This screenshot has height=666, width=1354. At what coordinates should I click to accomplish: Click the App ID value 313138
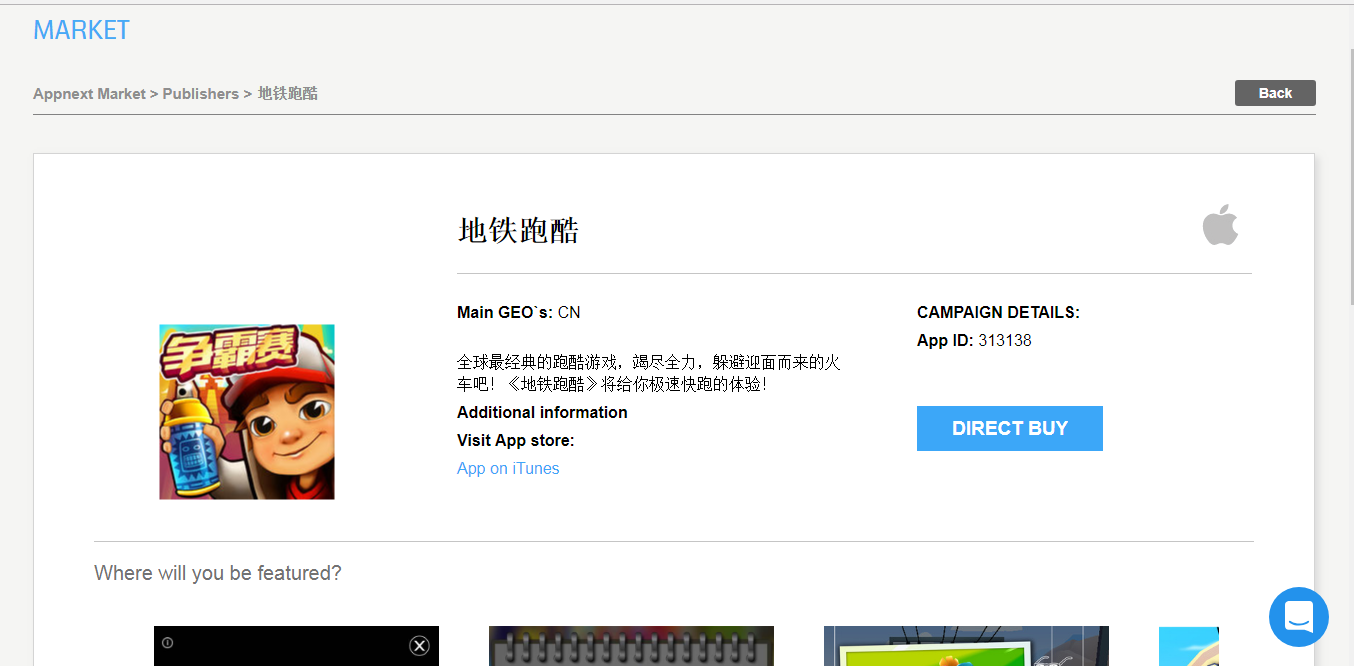pyautogui.click(x=1005, y=340)
